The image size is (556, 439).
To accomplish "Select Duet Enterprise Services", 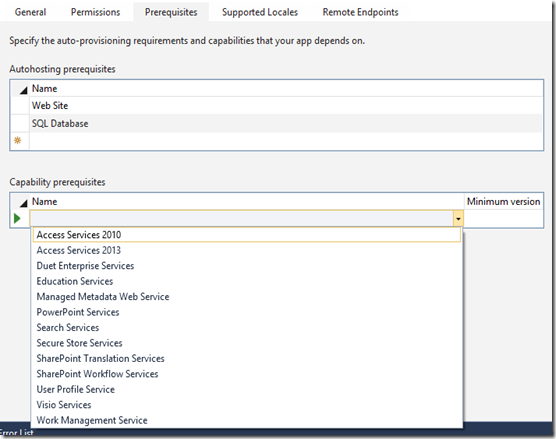I will coord(247,266).
